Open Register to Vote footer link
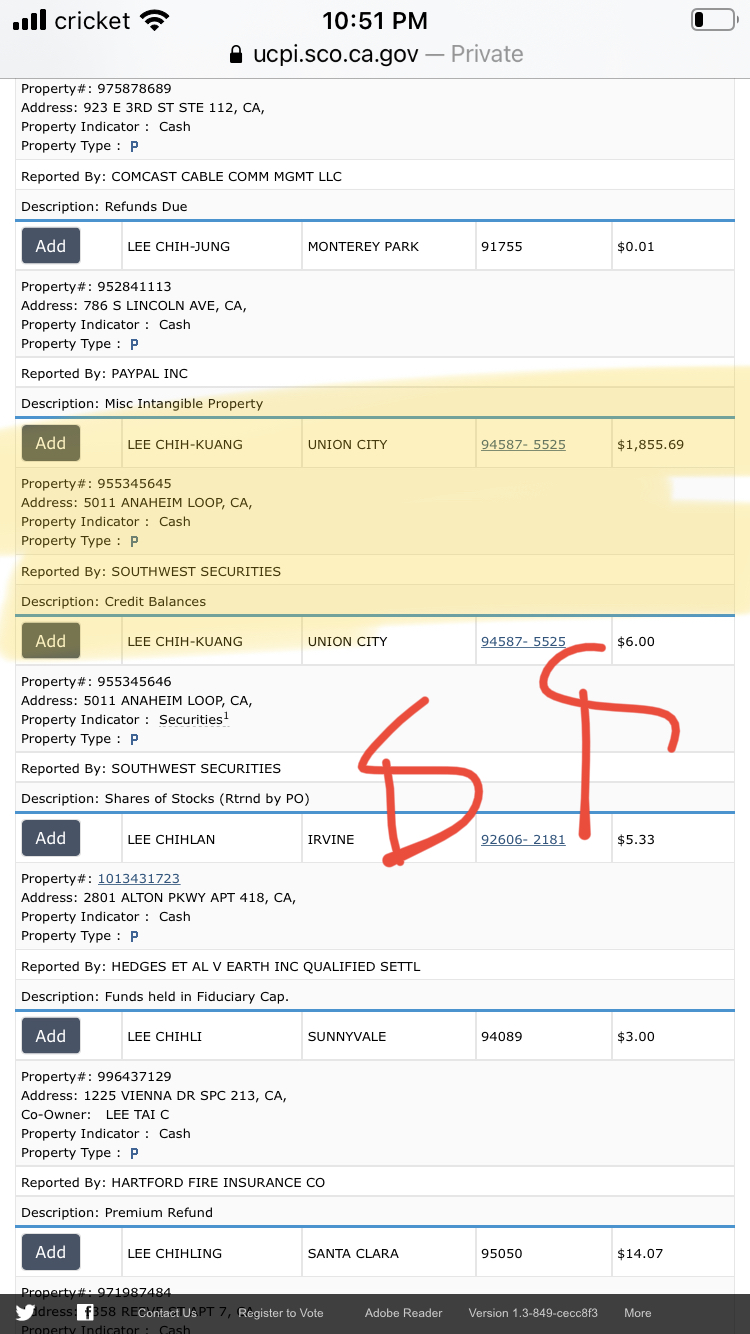The height and width of the screenshot is (1334, 750). (281, 1313)
